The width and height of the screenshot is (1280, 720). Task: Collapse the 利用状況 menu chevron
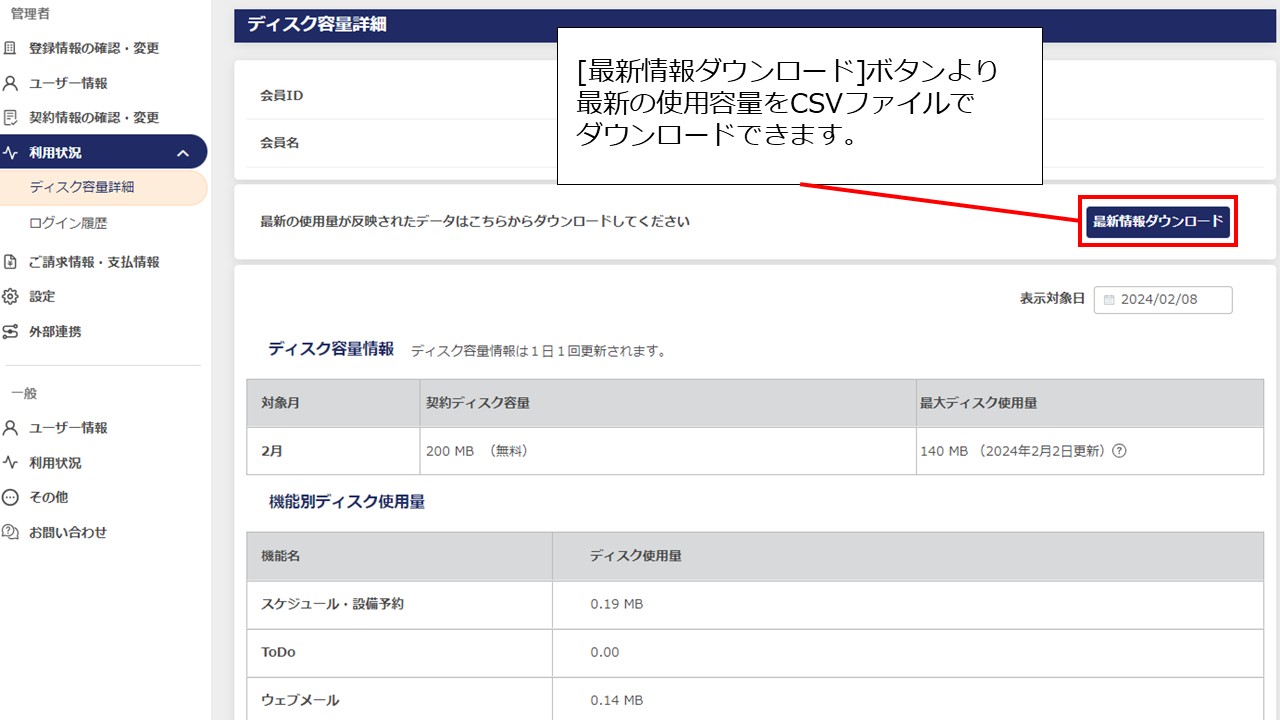pos(182,152)
